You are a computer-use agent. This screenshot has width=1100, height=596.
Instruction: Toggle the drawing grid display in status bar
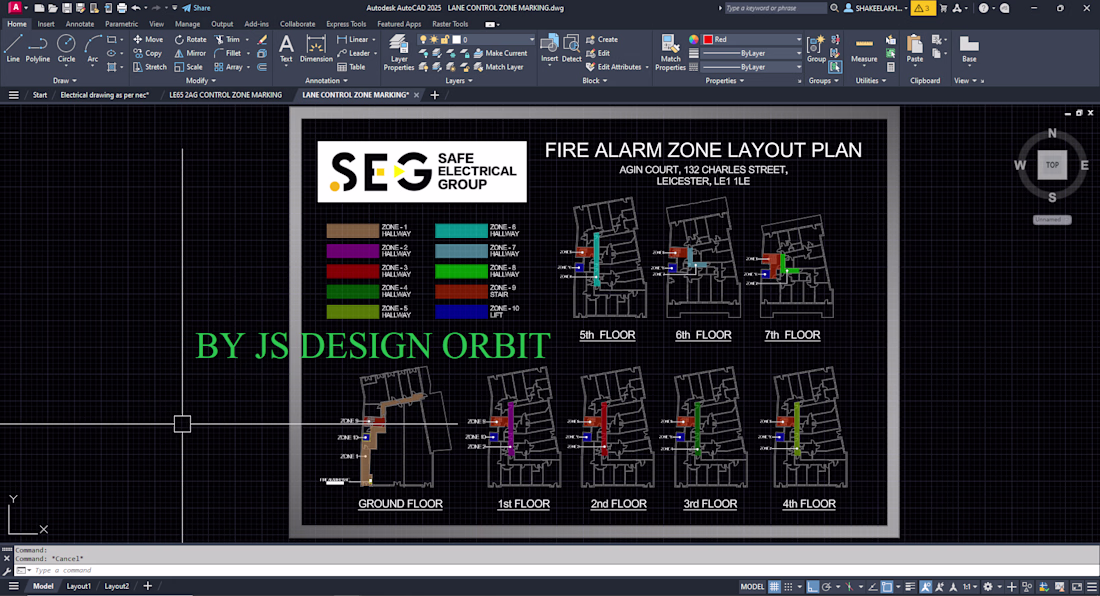pyautogui.click(x=774, y=587)
